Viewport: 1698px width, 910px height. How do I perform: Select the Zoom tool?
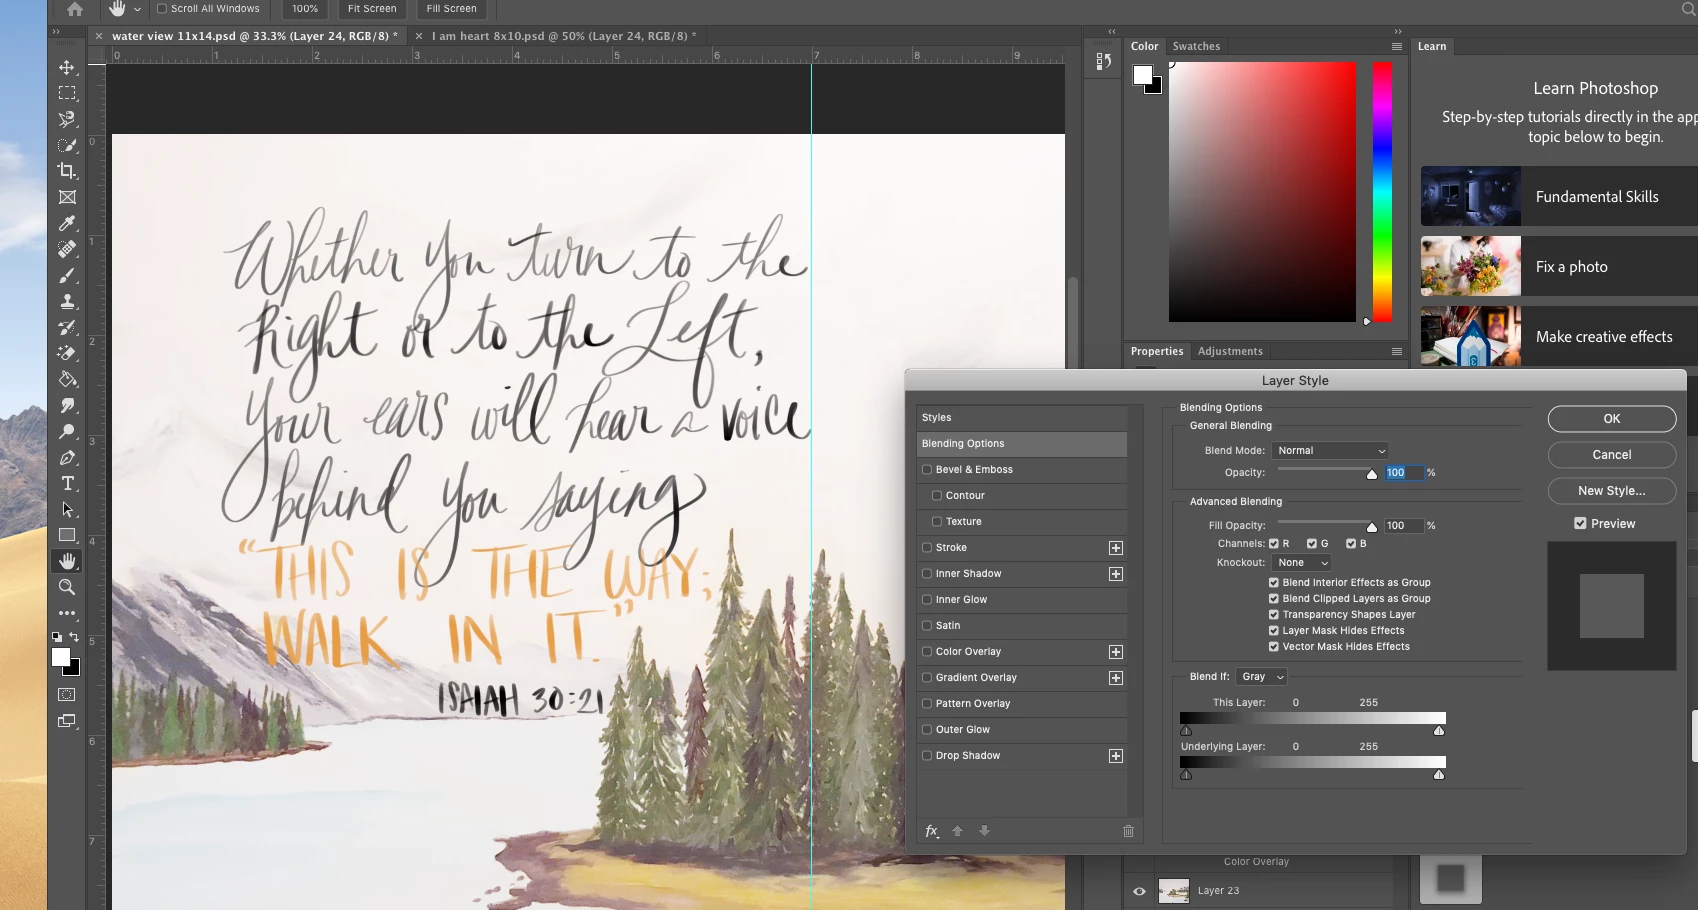pos(67,587)
